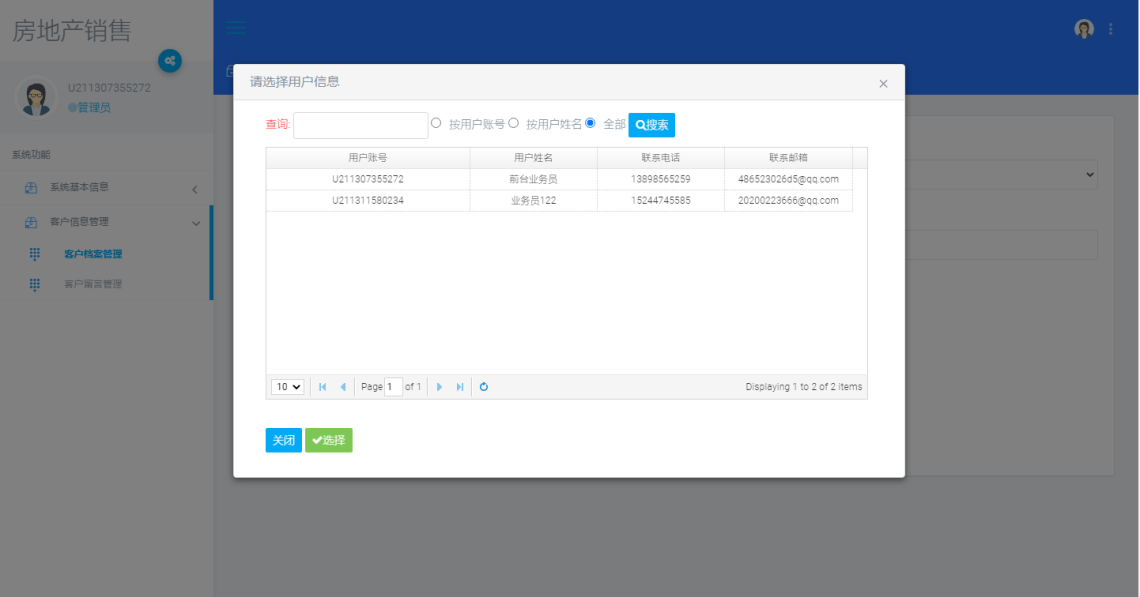Click the 客户留言管理 grid icon in sidebar

pyautogui.click(x=34, y=284)
